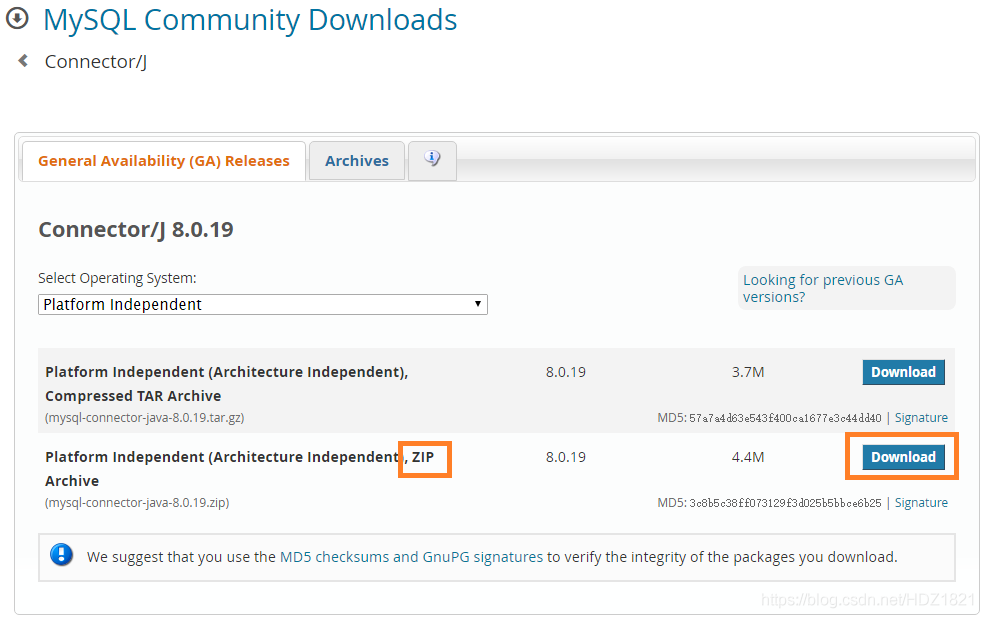Click the MD5 hash of the ZIP archive
The height and width of the screenshot is (618, 983).
[785, 503]
